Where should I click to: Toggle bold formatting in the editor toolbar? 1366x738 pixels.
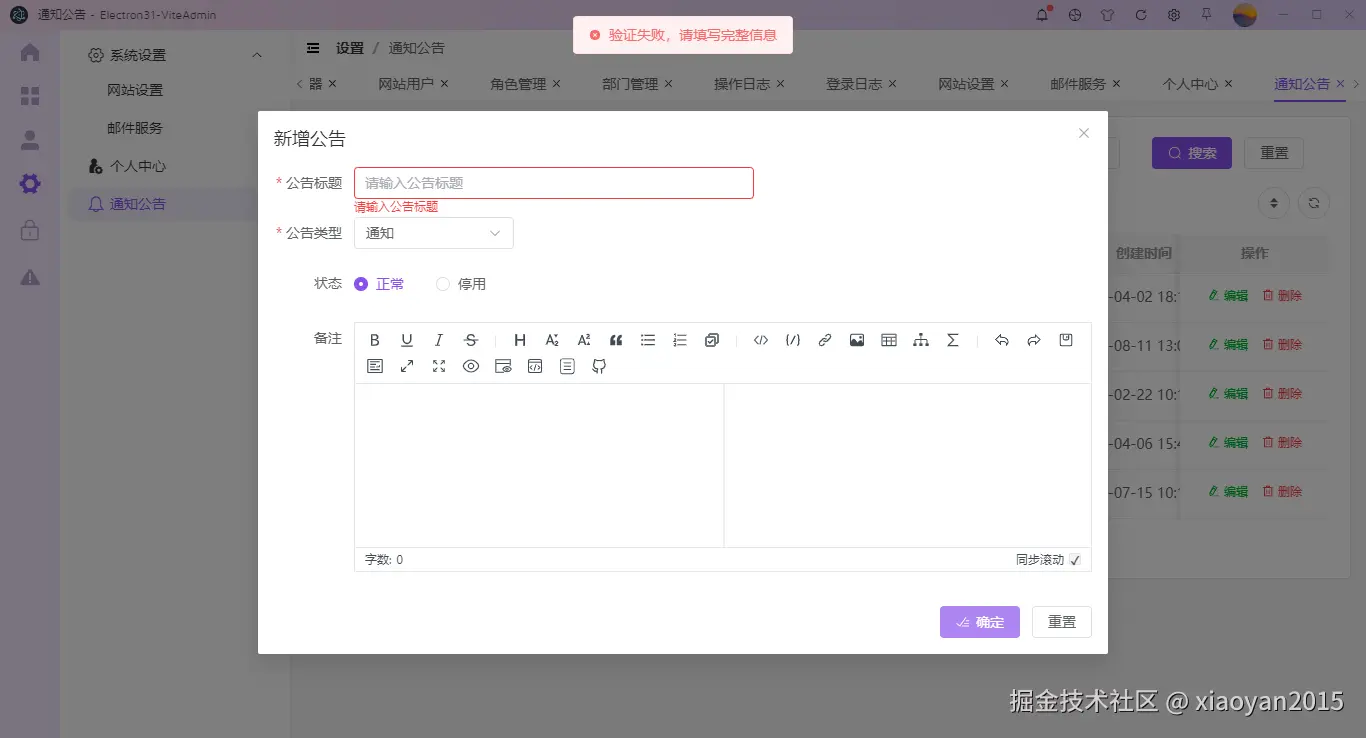coord(374,340)
